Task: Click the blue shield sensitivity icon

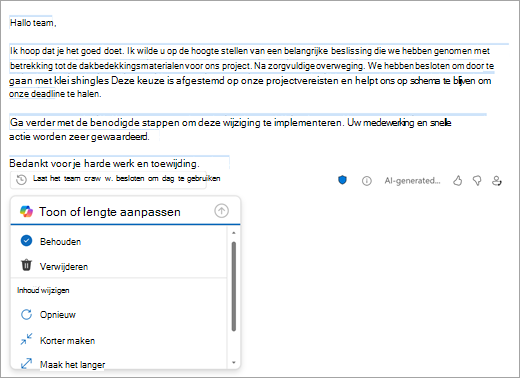Action: pyautogui.click(x=342, y=180)
